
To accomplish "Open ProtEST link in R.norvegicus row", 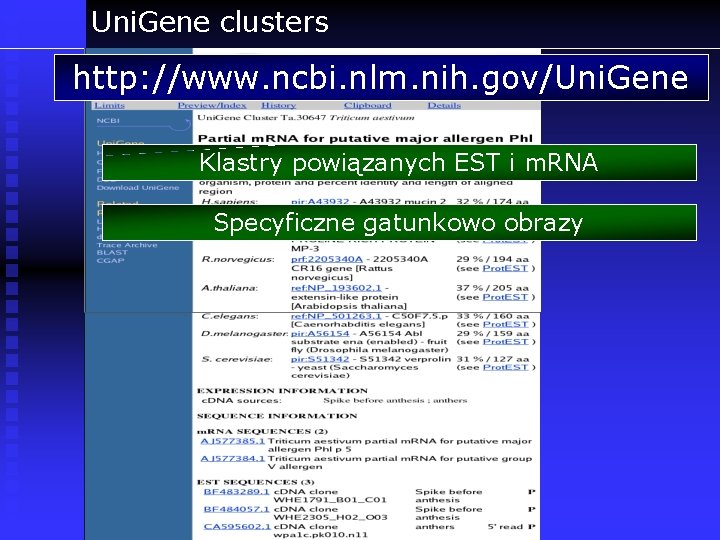I will 505,268.
